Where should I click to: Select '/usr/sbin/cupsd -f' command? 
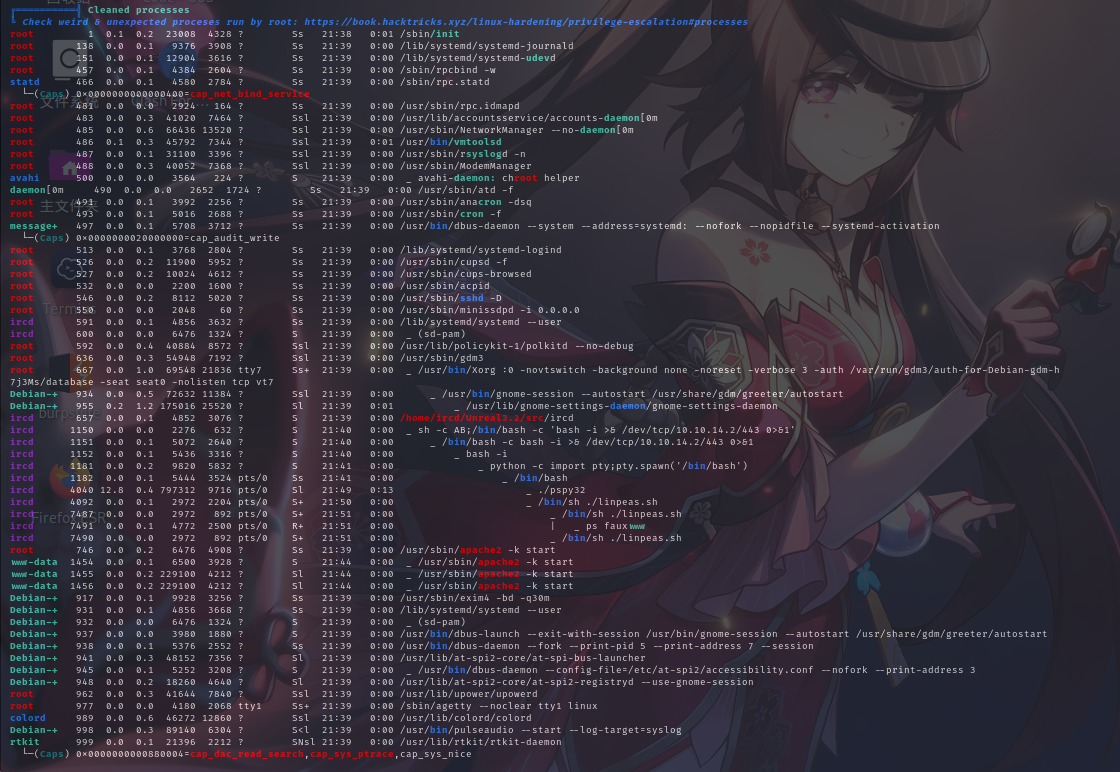(454, 263)
